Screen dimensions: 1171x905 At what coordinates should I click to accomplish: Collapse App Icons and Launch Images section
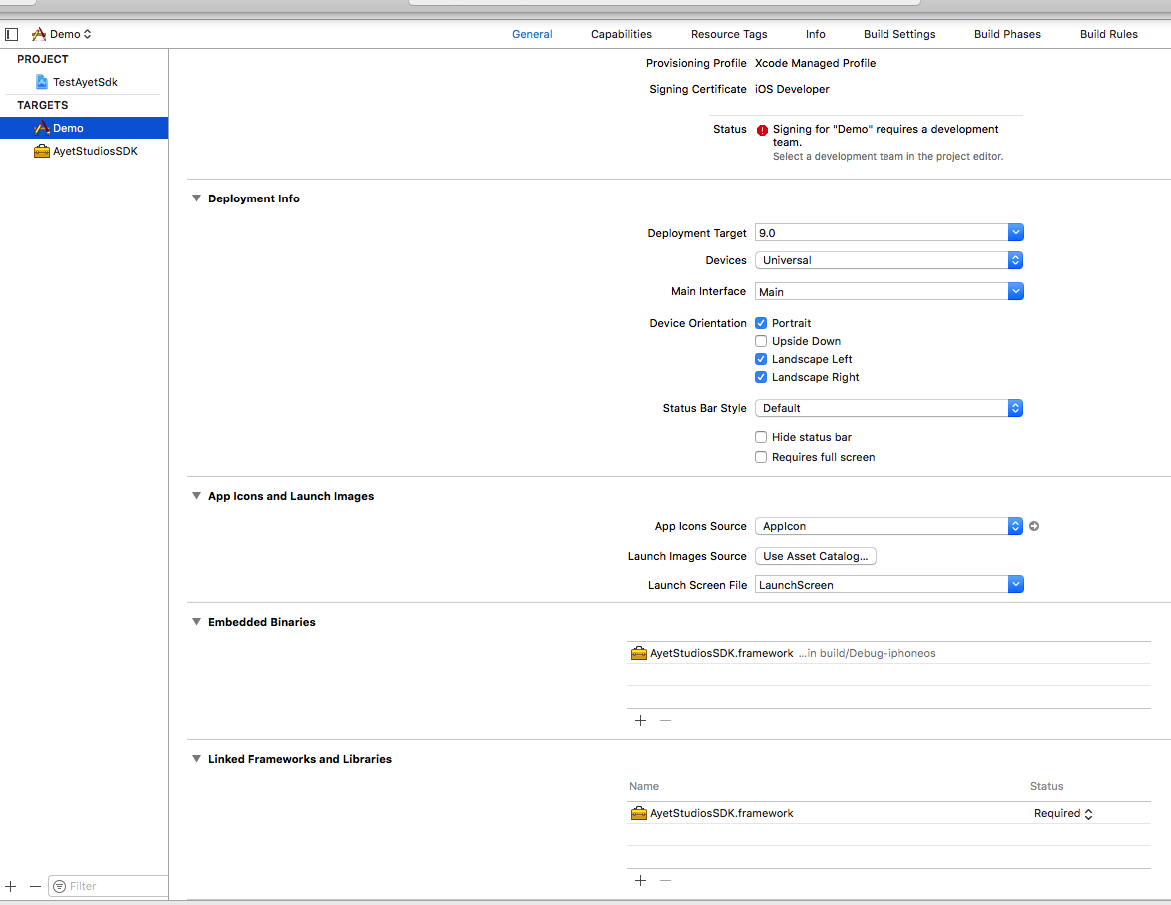tap(196, 496)
